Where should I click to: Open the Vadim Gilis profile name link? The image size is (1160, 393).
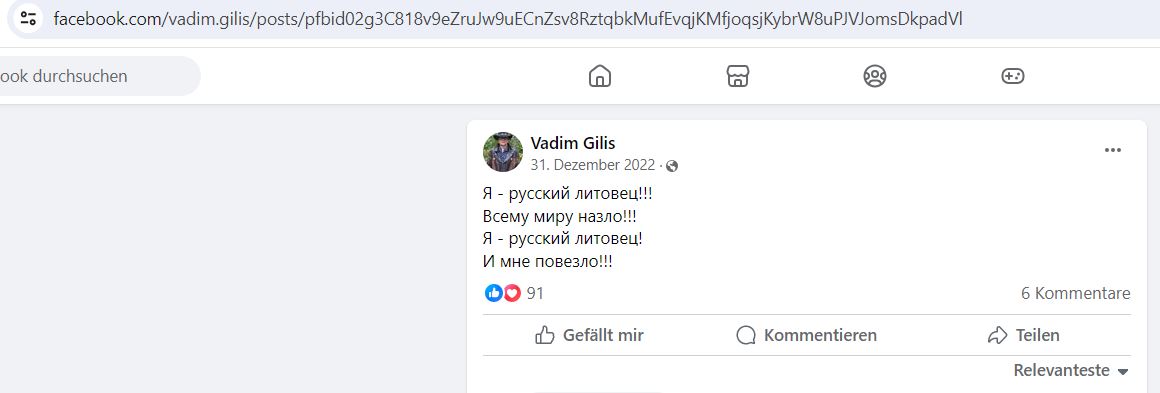pos(573,143)
